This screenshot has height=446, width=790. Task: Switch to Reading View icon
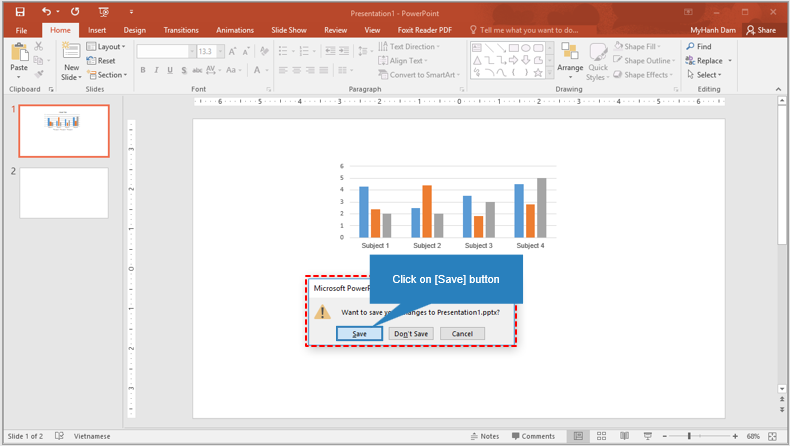click(x=625, y=436)
